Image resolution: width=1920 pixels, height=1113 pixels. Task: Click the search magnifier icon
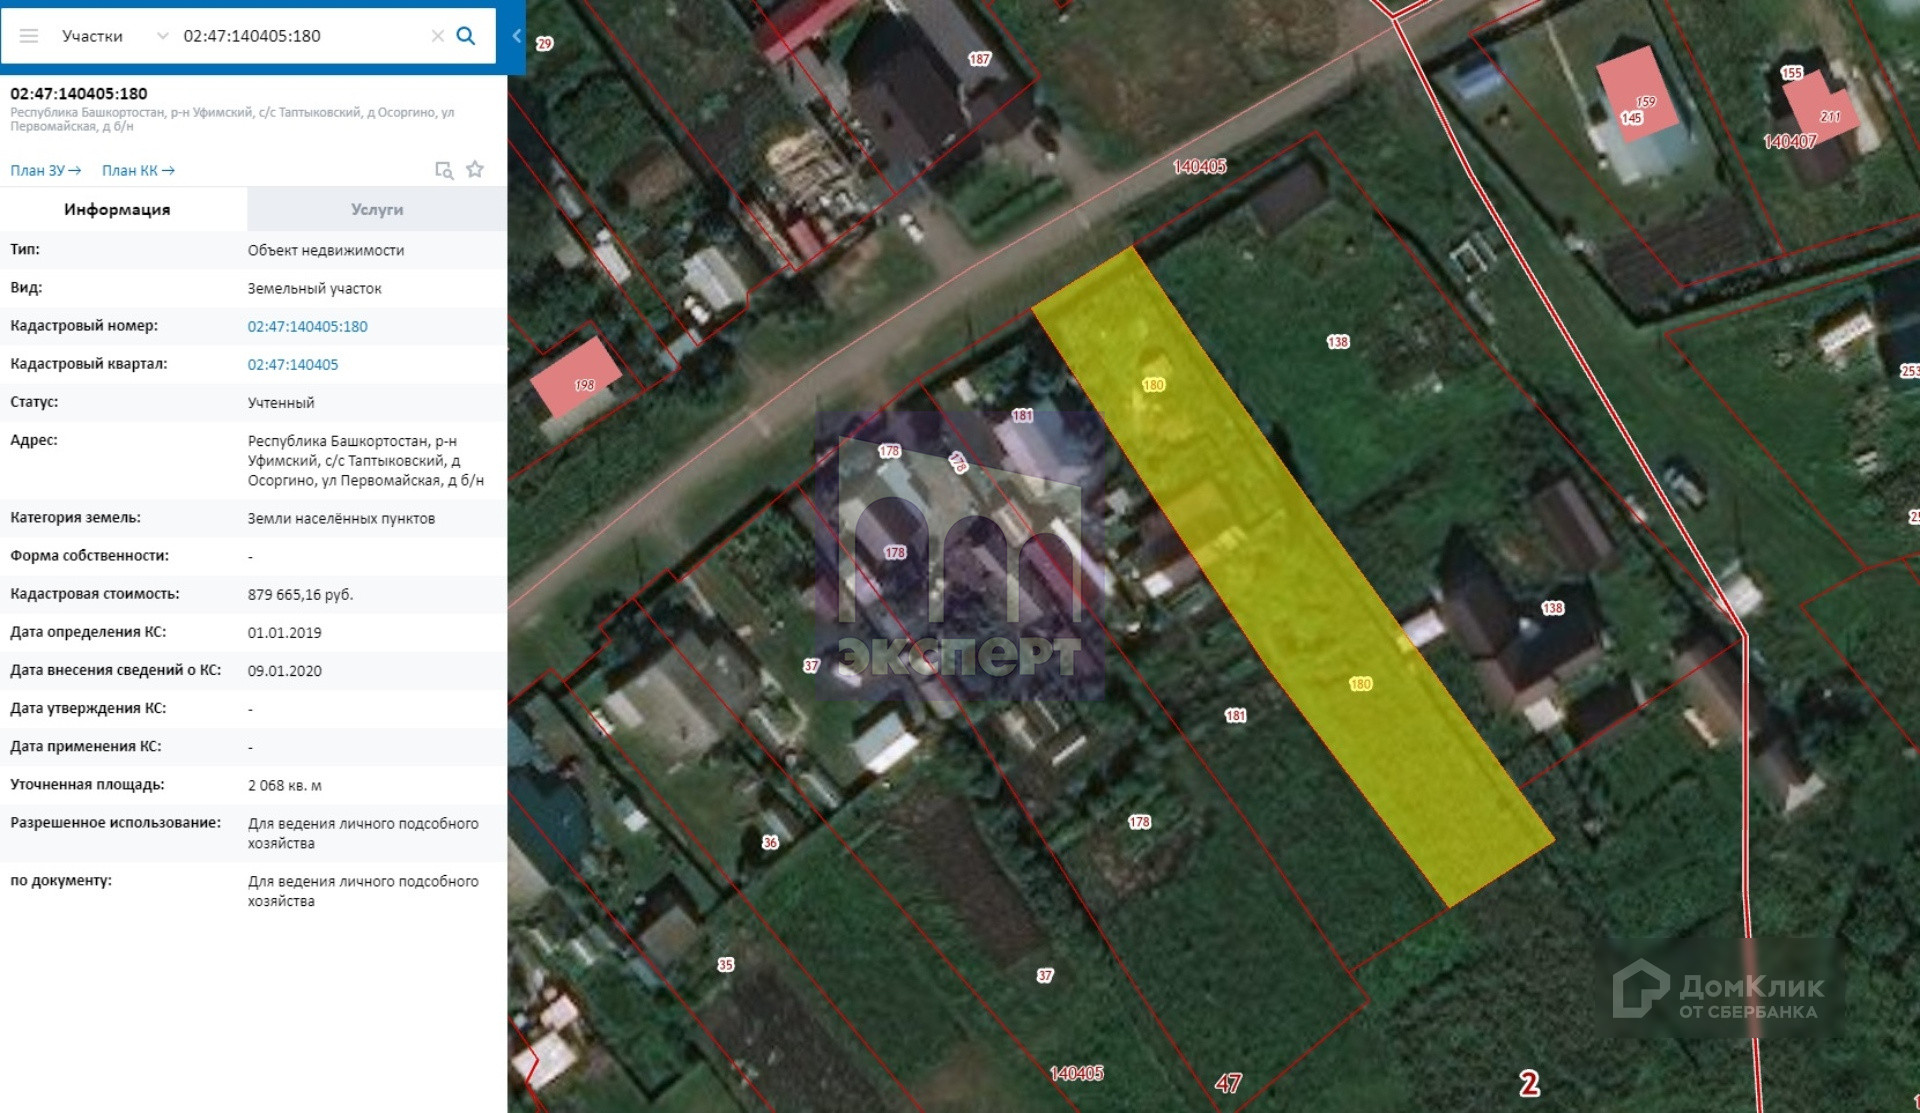[465, 36]
